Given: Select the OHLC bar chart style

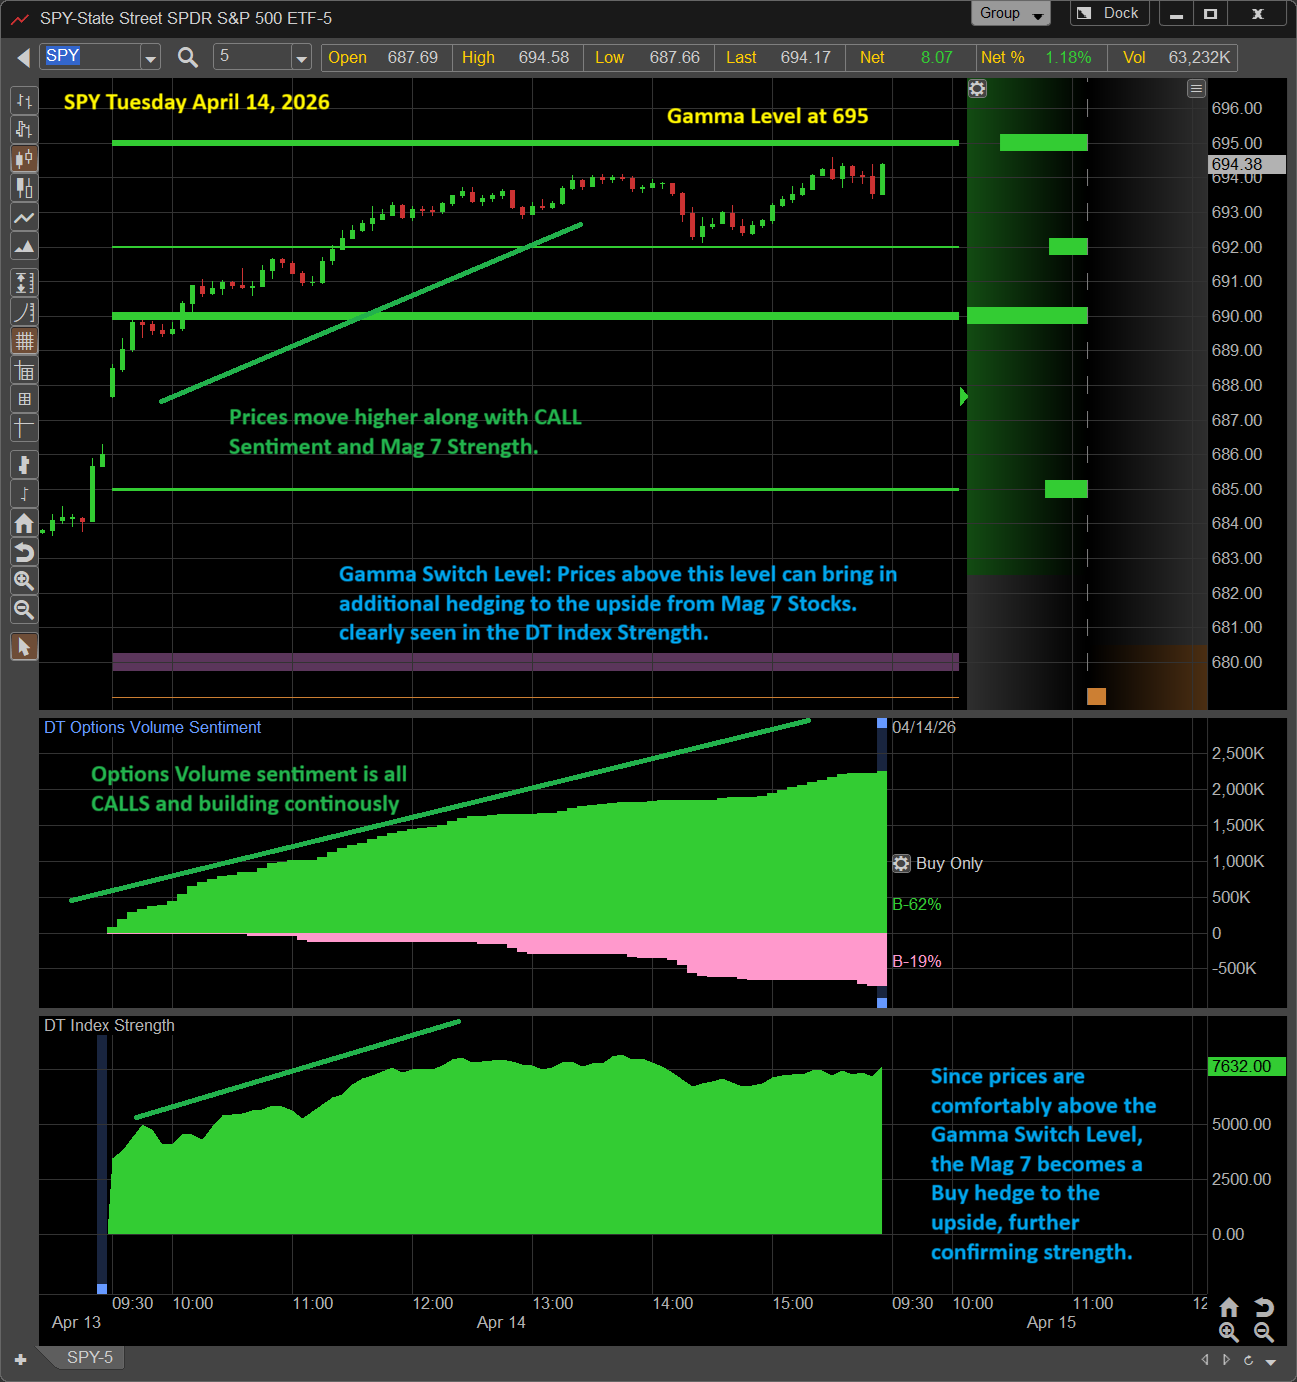Looking at the screenshot, I should [x=24, y=101].
